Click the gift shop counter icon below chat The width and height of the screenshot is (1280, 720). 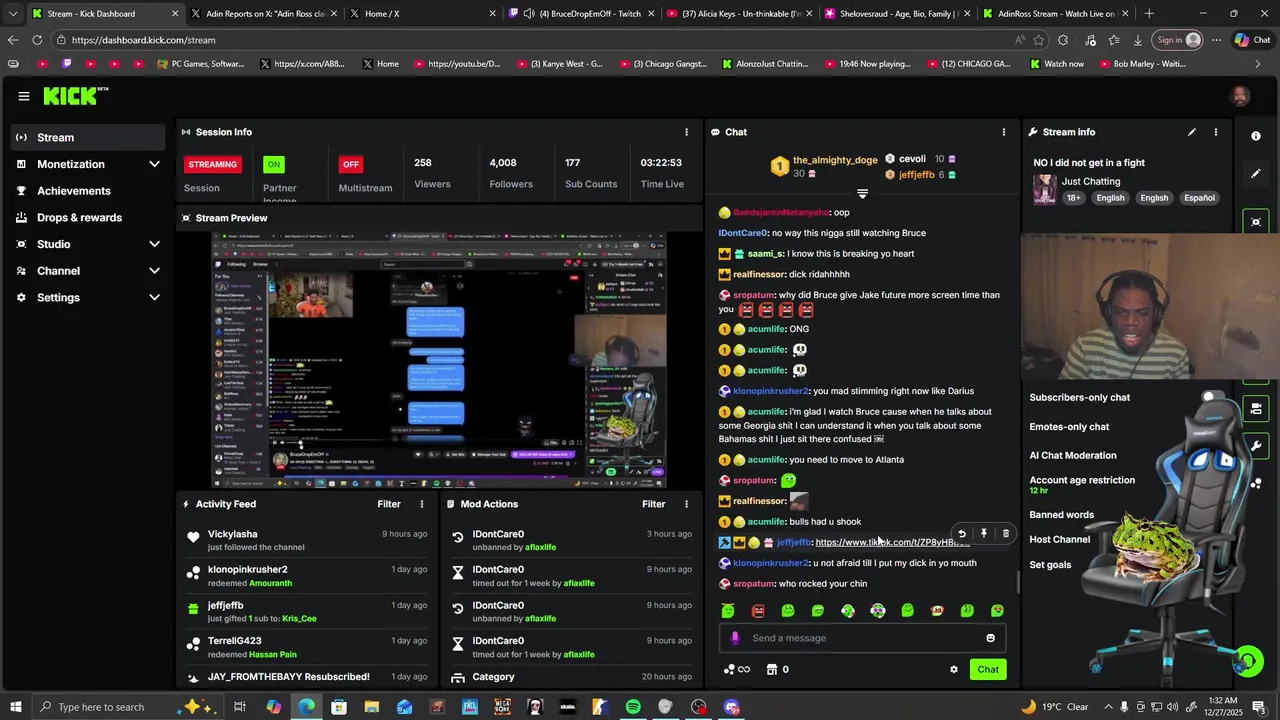pyautogui.click(x=777, y=670)
